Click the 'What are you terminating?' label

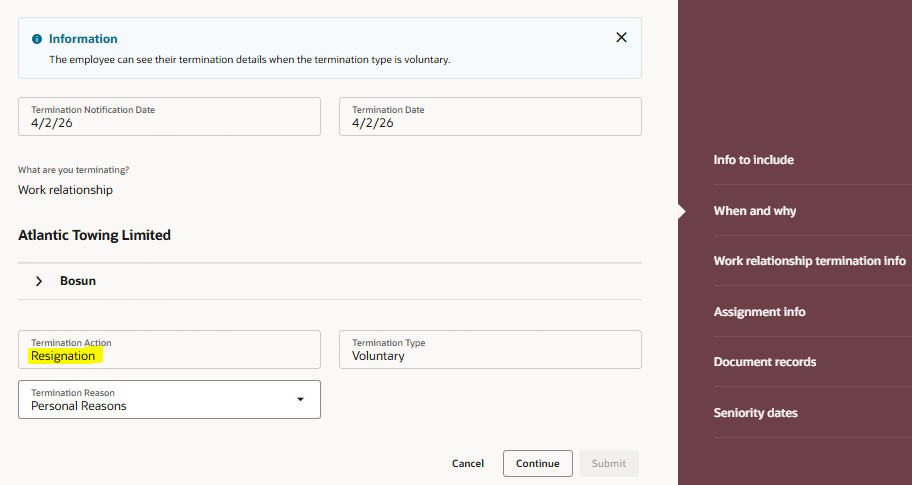pos(73,170)
